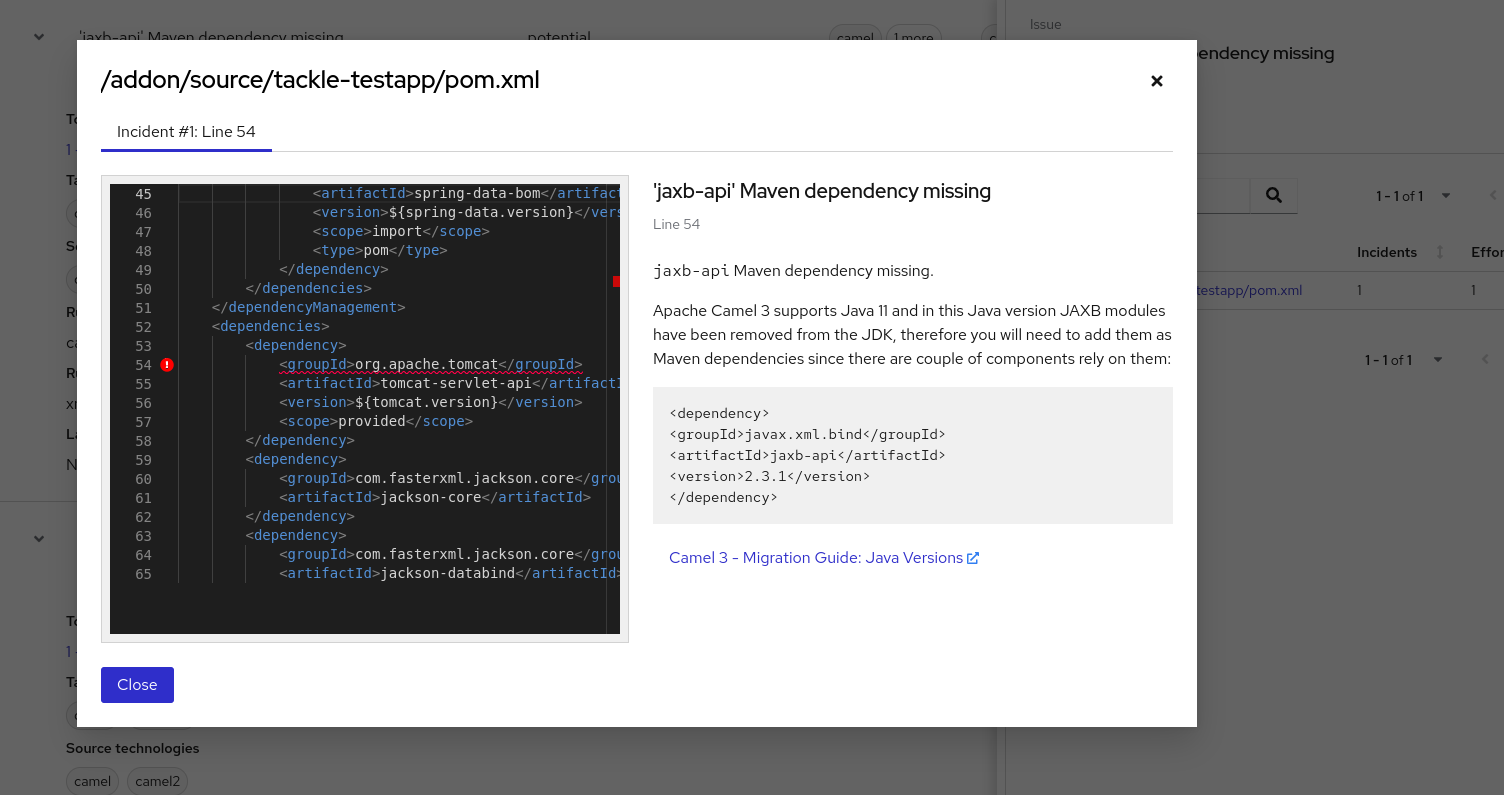Click the previous page arrow in bottom pagination
The image size is (1504, 795).
[1485, 359]
